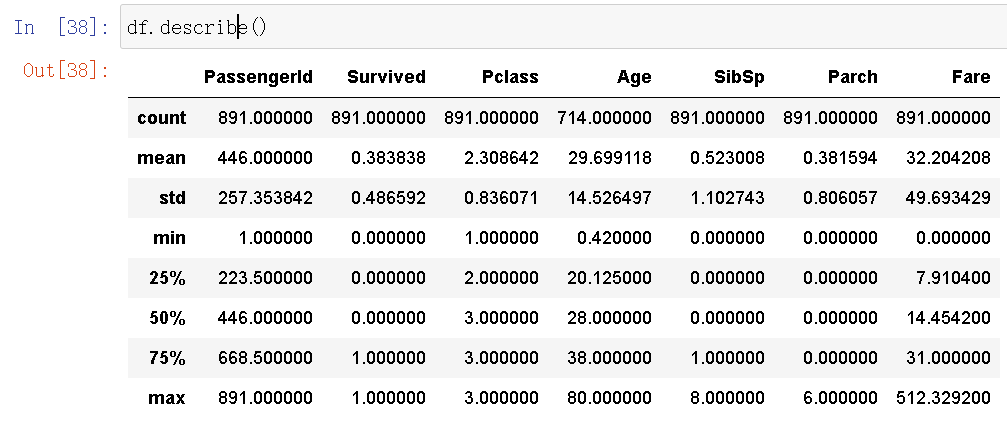This screenshot has width=1007, height=425.
Task: Click Age std value 14.526497
Action: pyautogui.click(x=609, y=198)
